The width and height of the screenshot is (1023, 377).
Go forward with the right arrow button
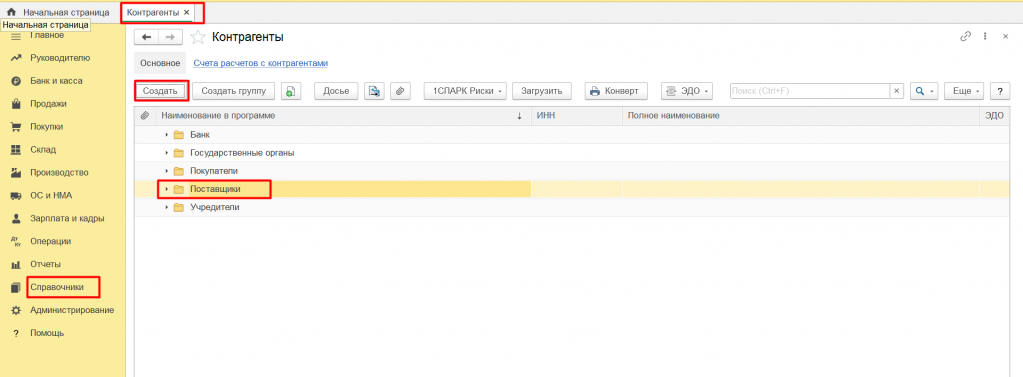[170, 37]
